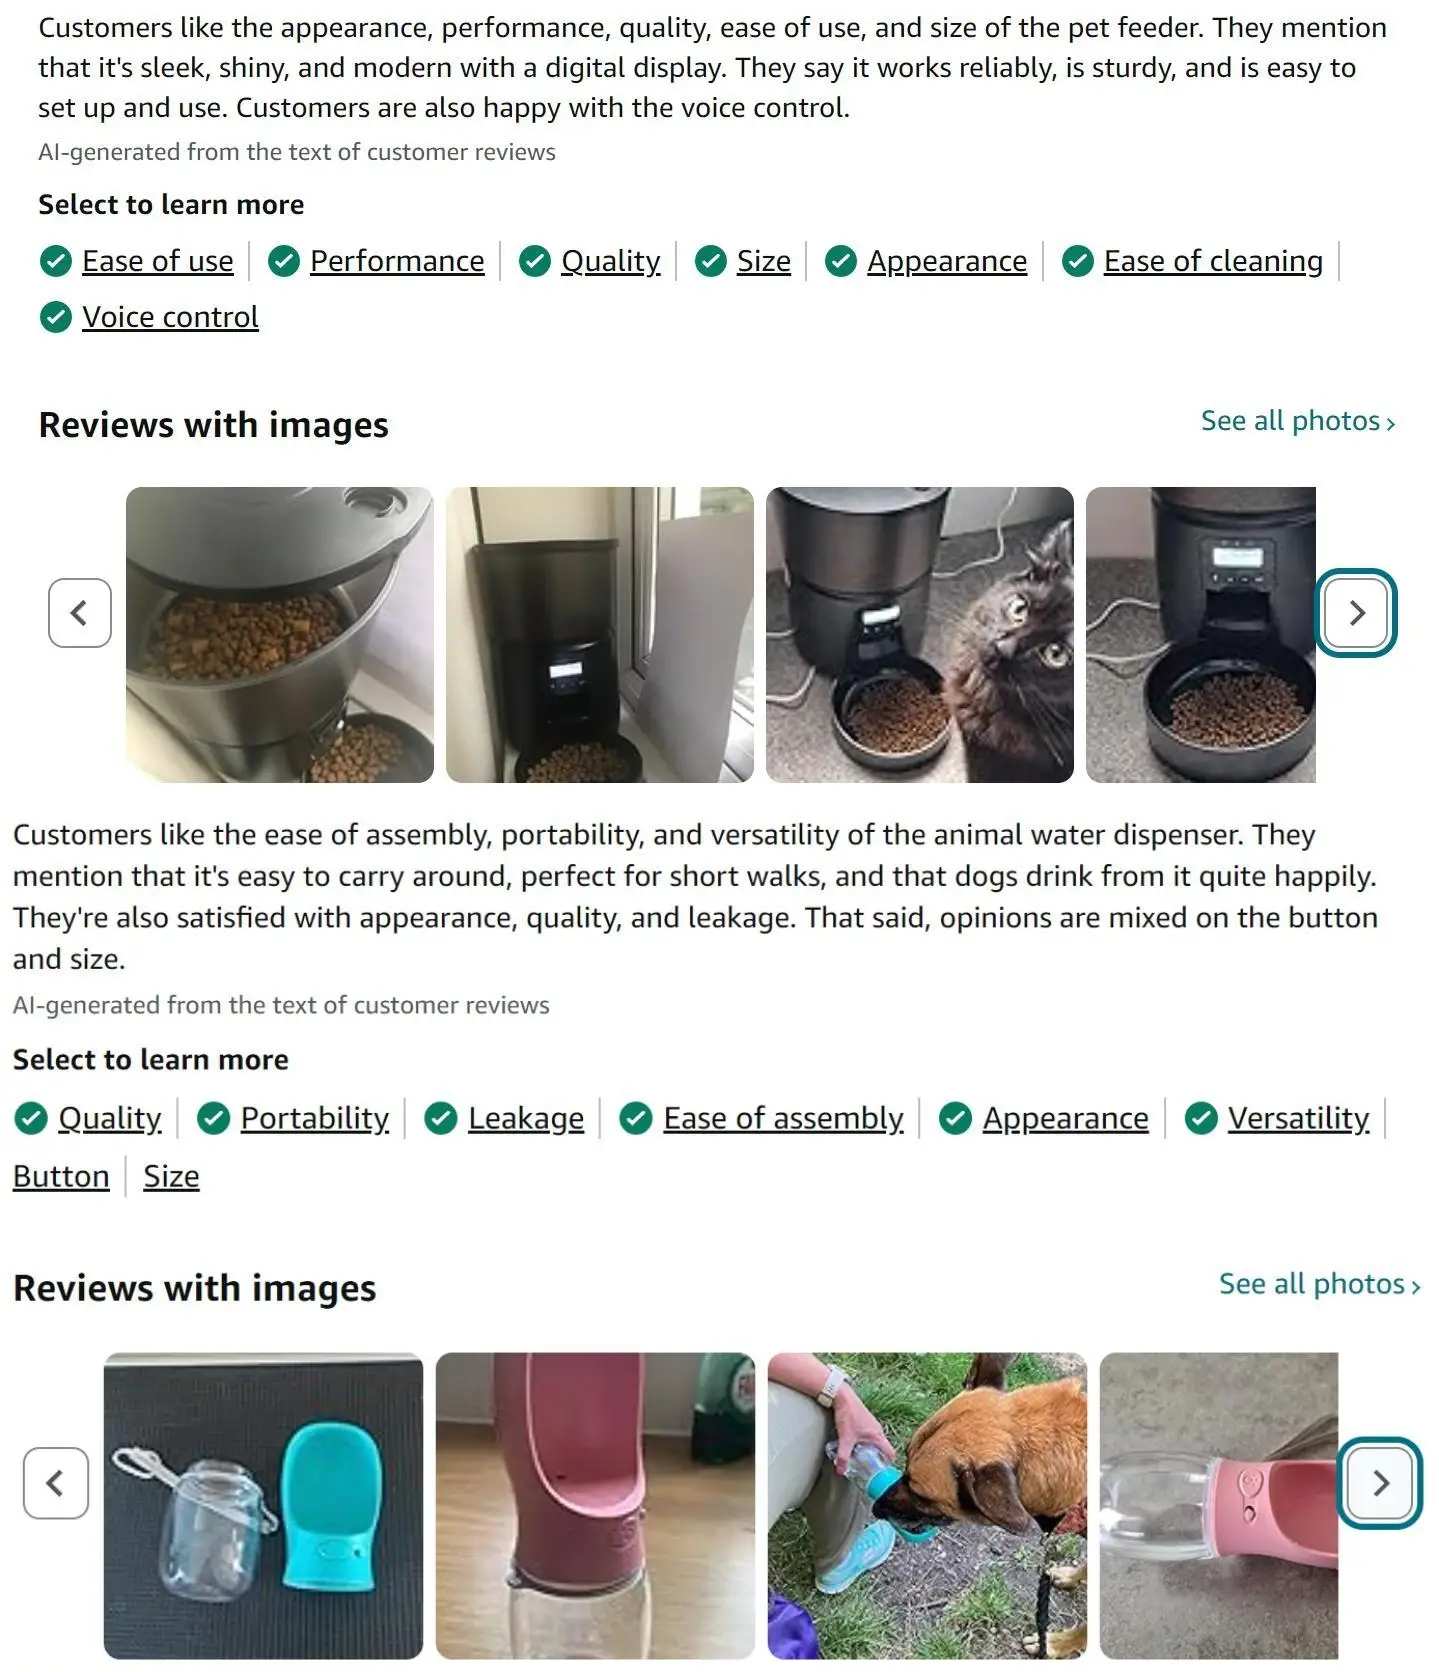
Task: Select the Button topic link
Action: [x=61, y=1176]
